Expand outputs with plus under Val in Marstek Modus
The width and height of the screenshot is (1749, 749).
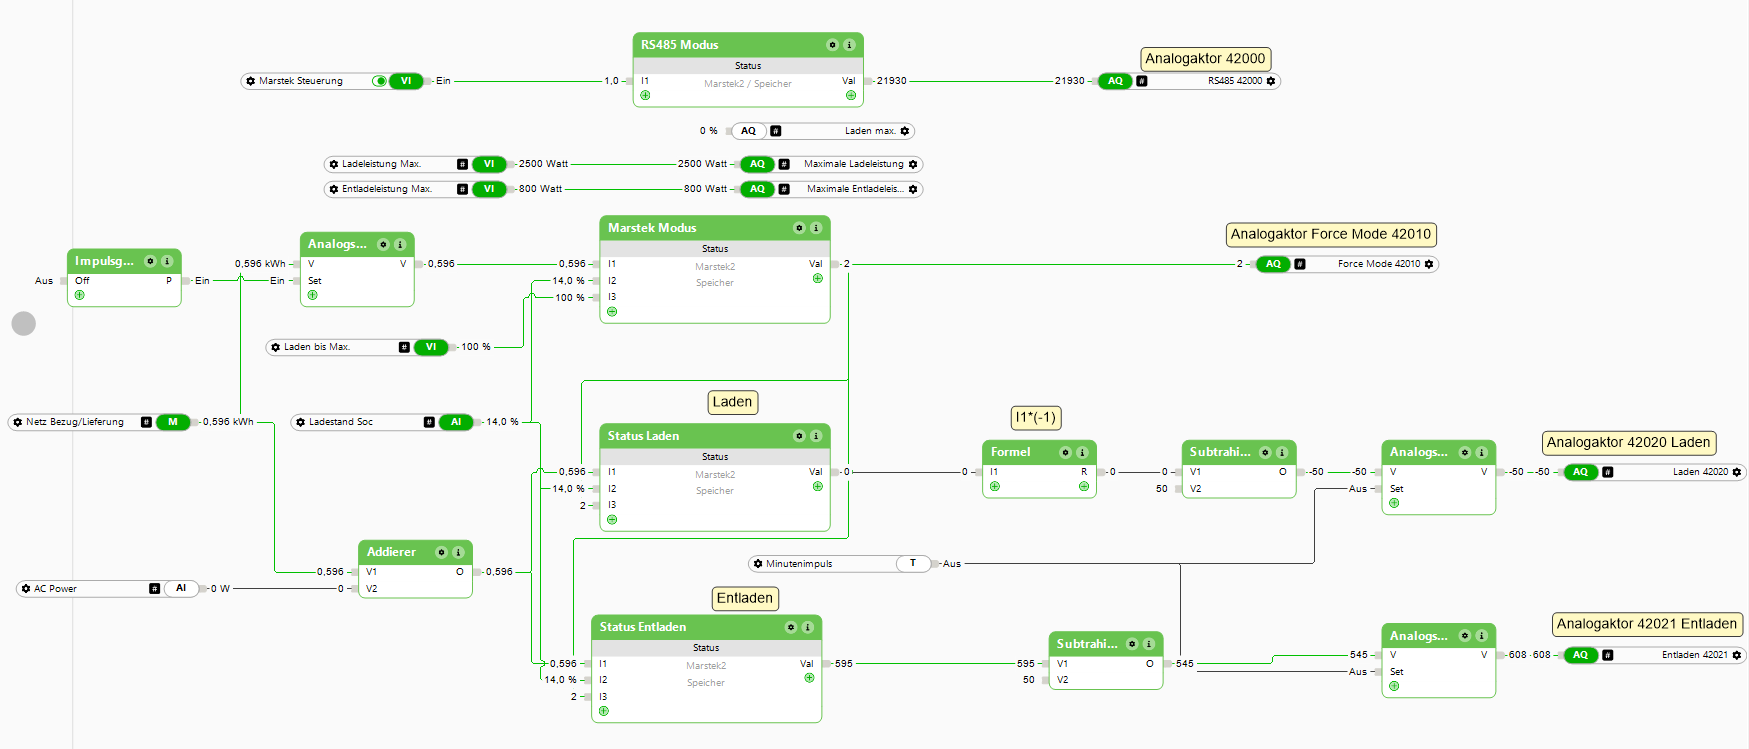click(x=818, y=279)
